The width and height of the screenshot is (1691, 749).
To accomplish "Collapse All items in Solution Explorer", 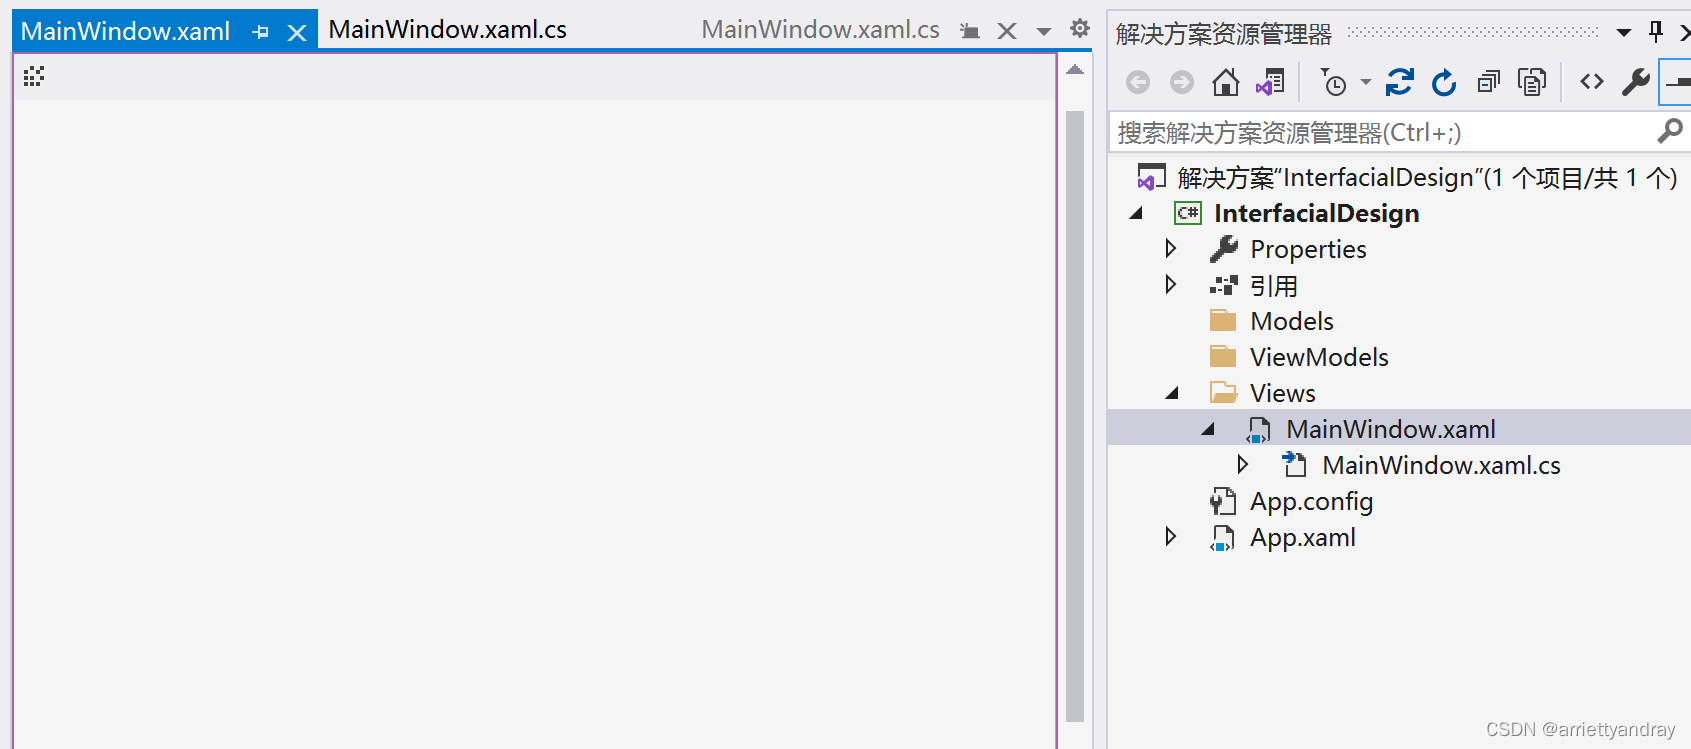I will coord(1488,82).
